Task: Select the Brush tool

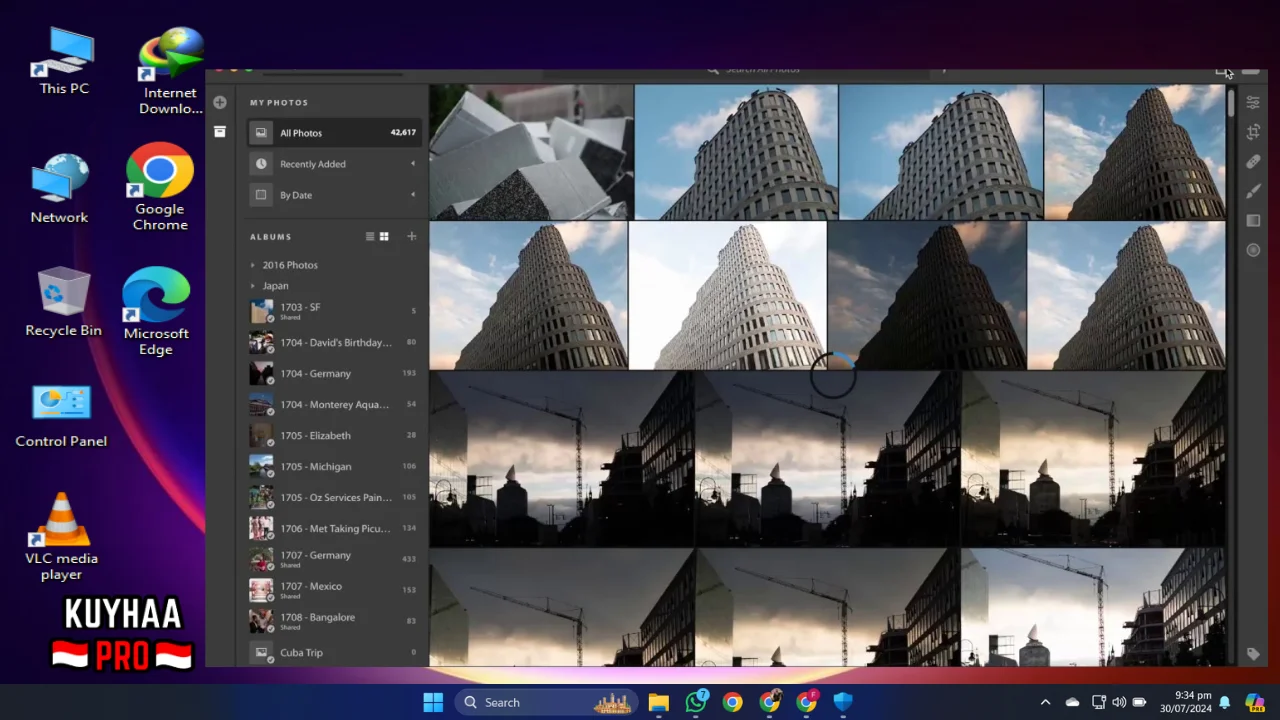Action: [1253, 191]
